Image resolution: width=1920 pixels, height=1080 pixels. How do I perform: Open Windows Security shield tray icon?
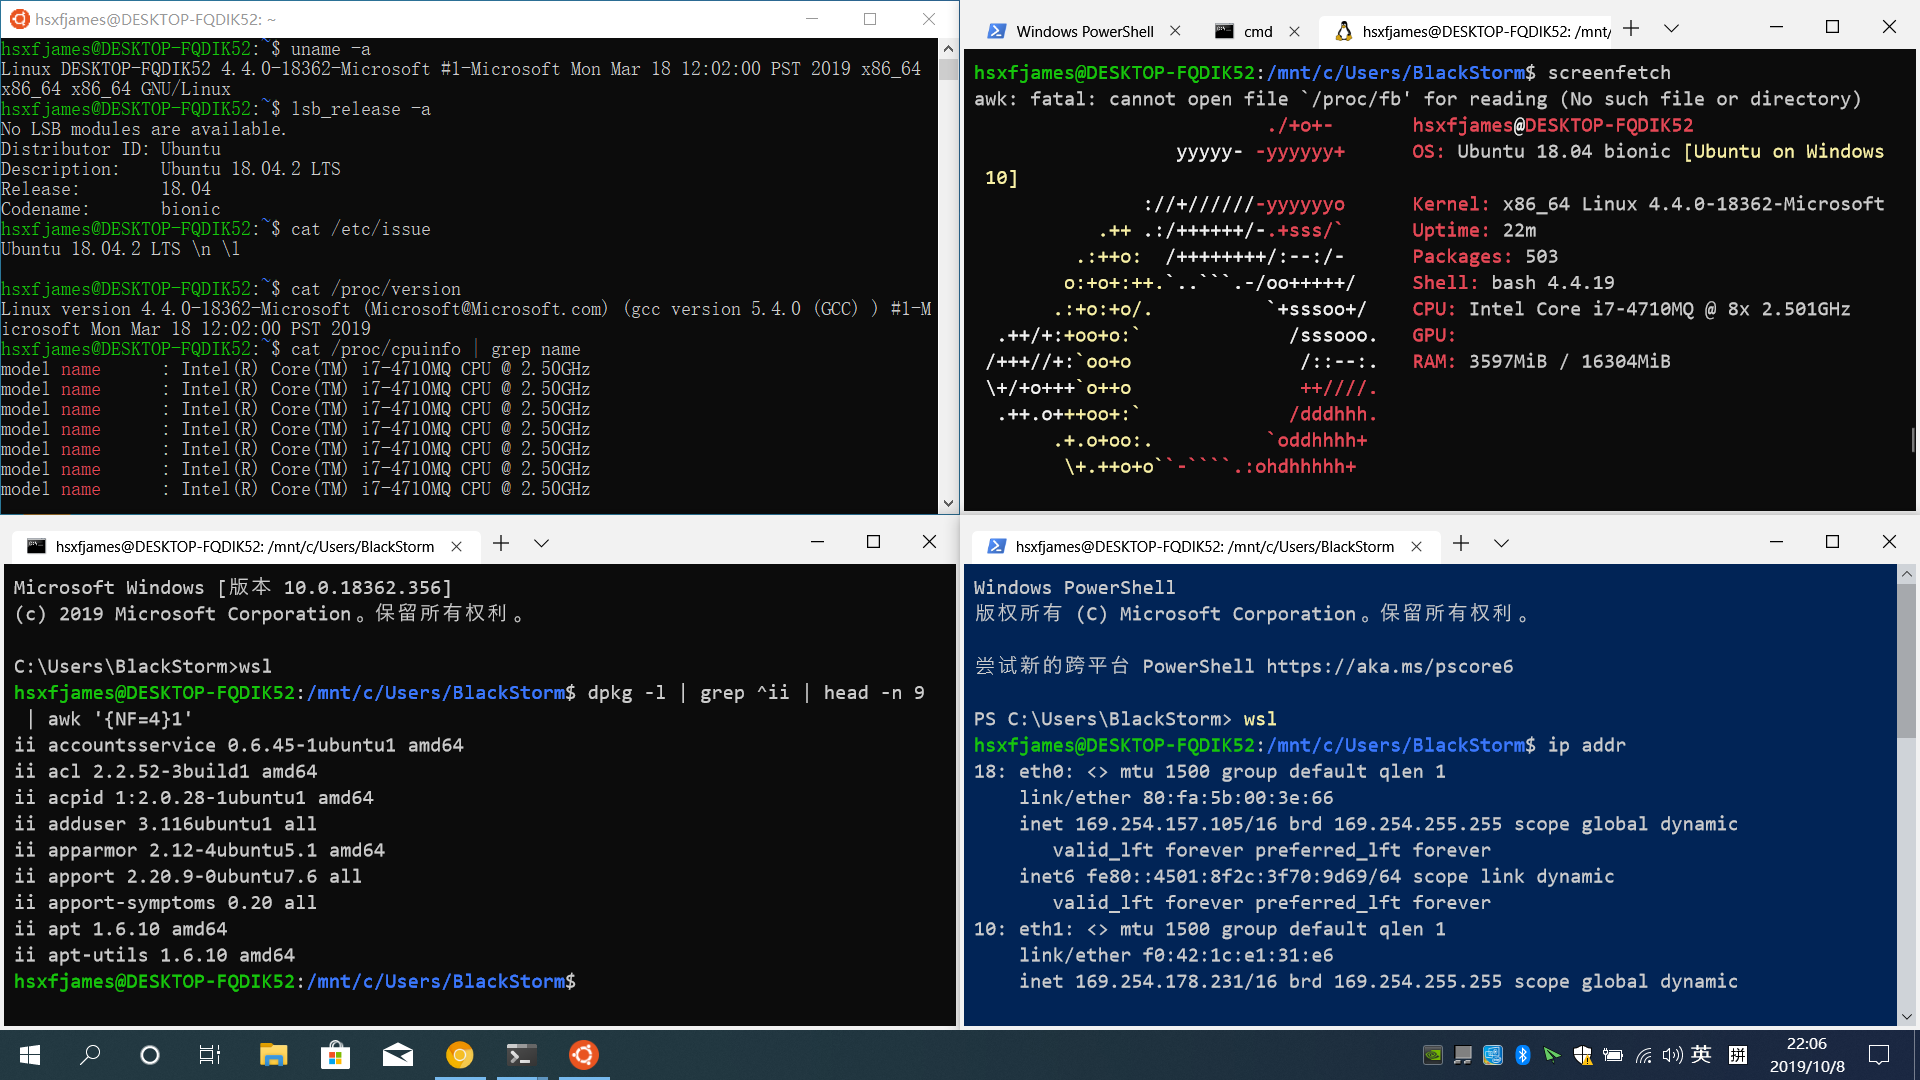pos(1582,1055)
